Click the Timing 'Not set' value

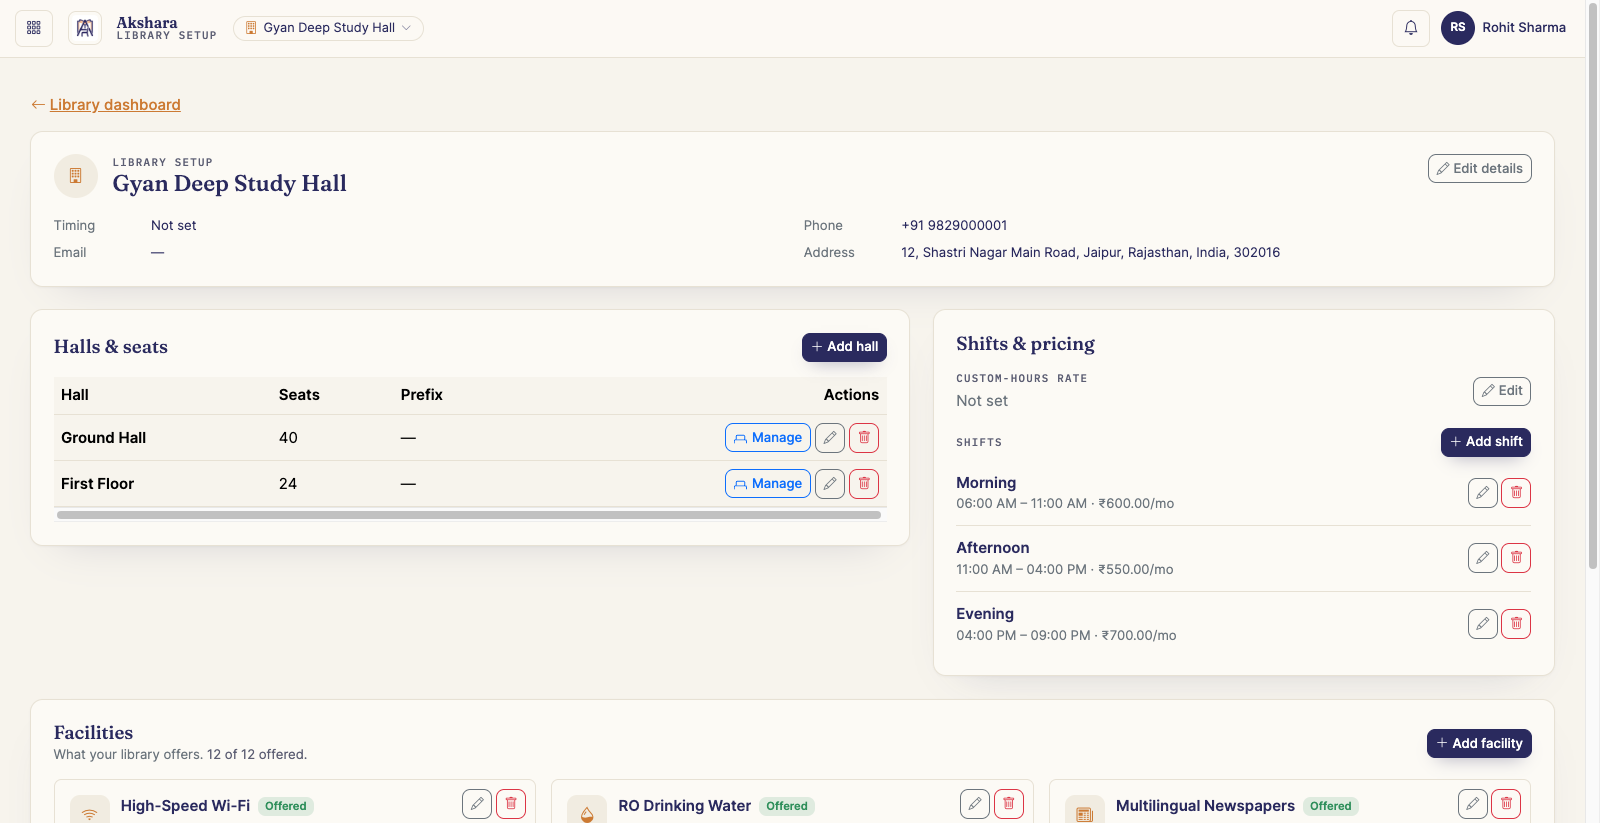pyautogui.click(x=174, y=226)
